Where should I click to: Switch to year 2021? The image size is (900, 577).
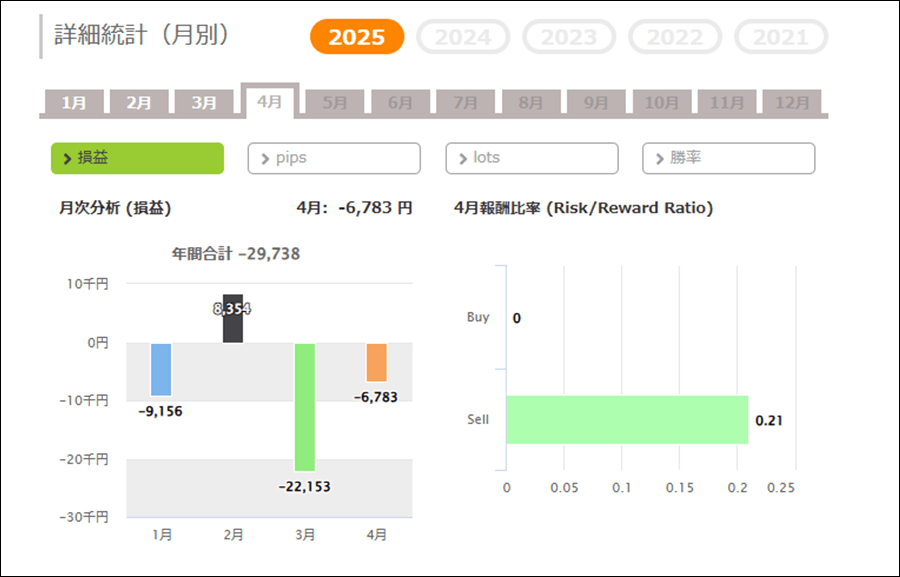point(781,37)
